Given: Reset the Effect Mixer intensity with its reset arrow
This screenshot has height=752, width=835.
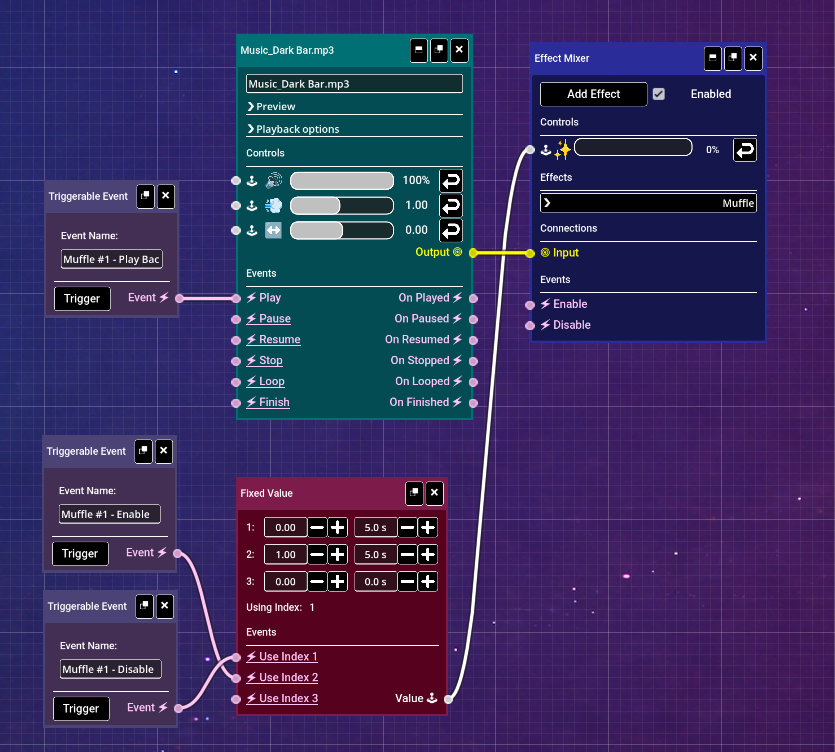Looking at the screenshot, I should coord(744,149).
